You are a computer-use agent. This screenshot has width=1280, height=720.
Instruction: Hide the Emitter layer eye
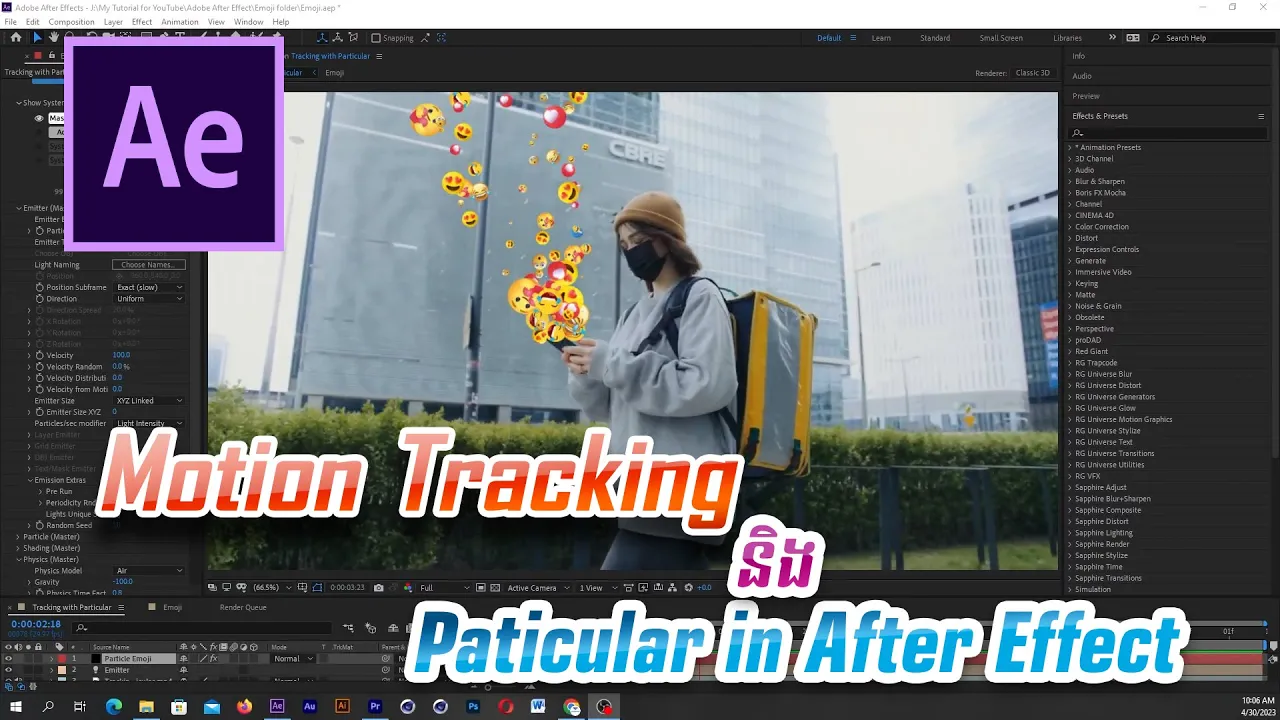click(x=8, y=670)
